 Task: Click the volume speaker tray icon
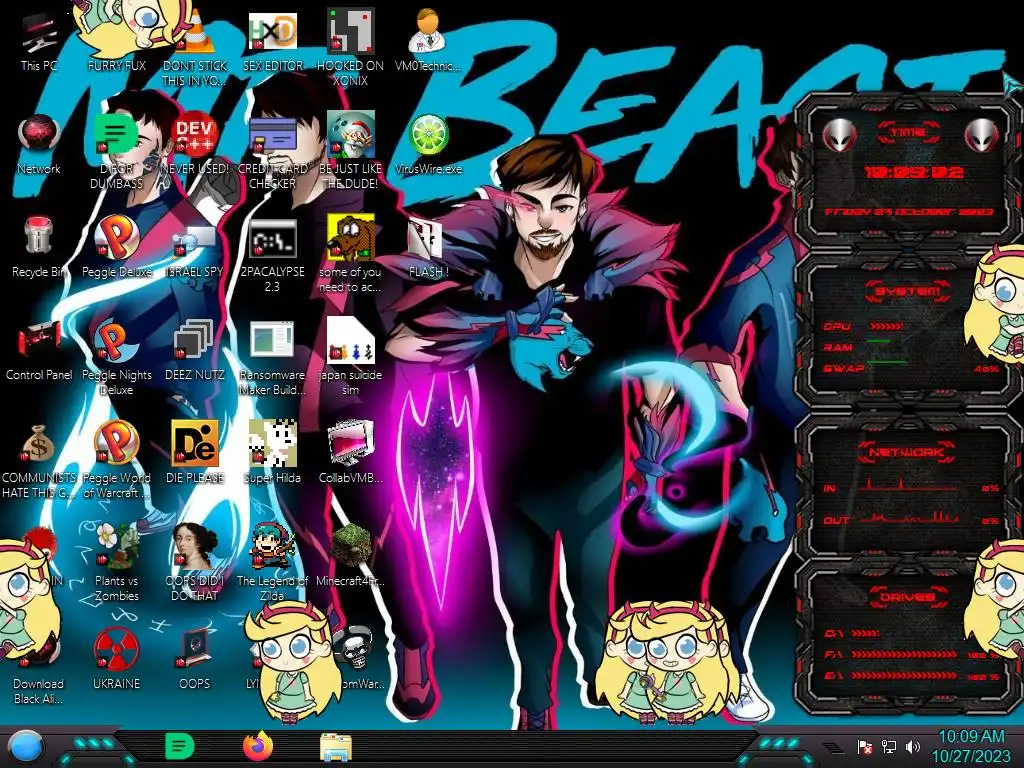(913, 746)
